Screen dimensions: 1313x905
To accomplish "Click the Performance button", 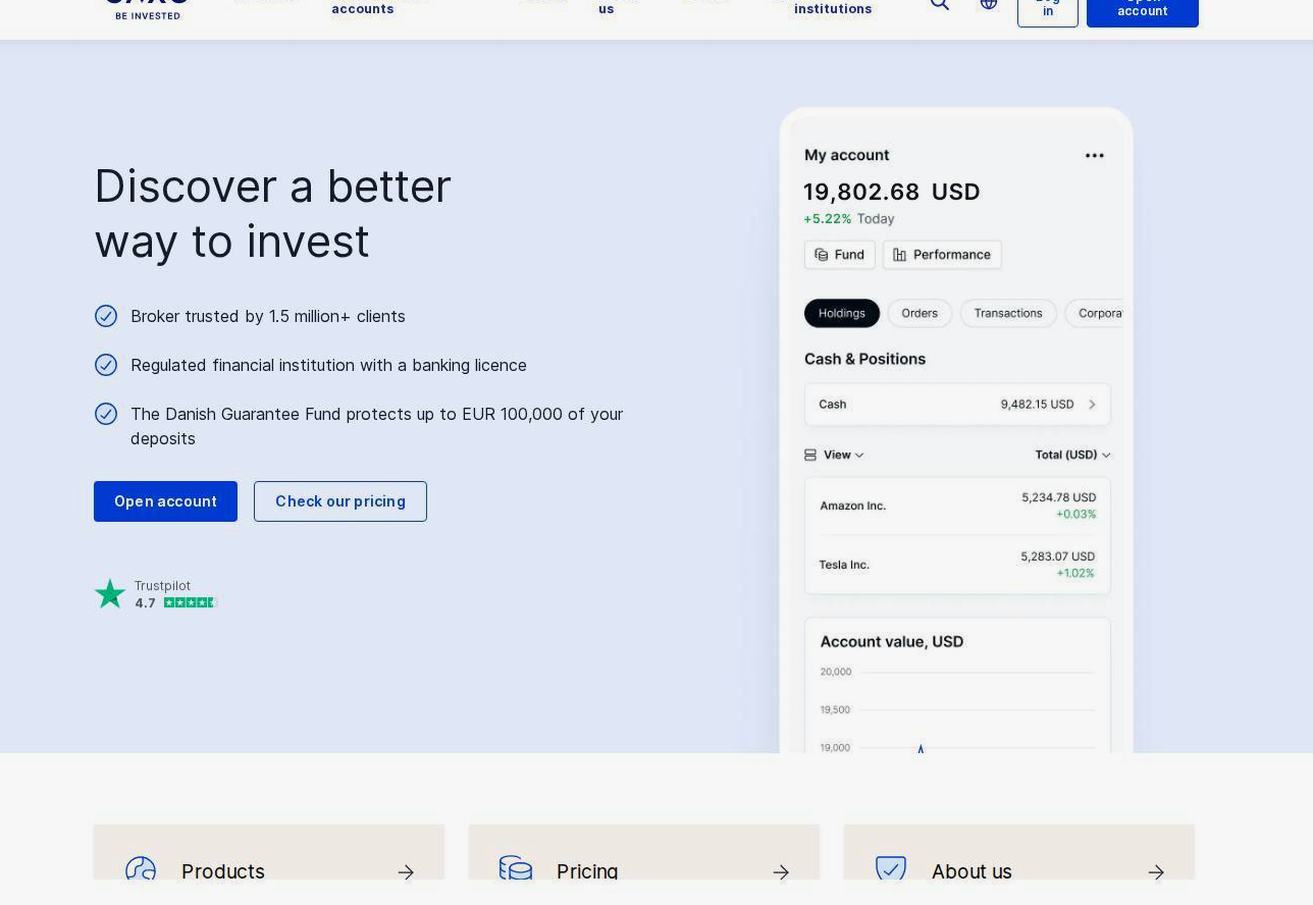I will tap(942, 255).
